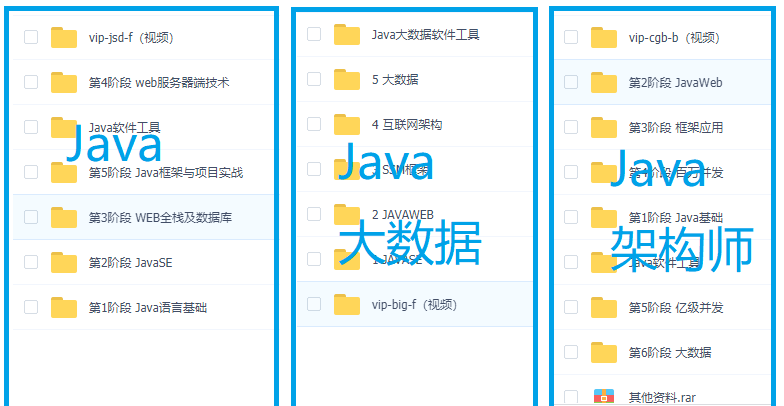Click the text 2 JAVAWEB
This screenshot has width=784, height=406.
pos(402,214)
